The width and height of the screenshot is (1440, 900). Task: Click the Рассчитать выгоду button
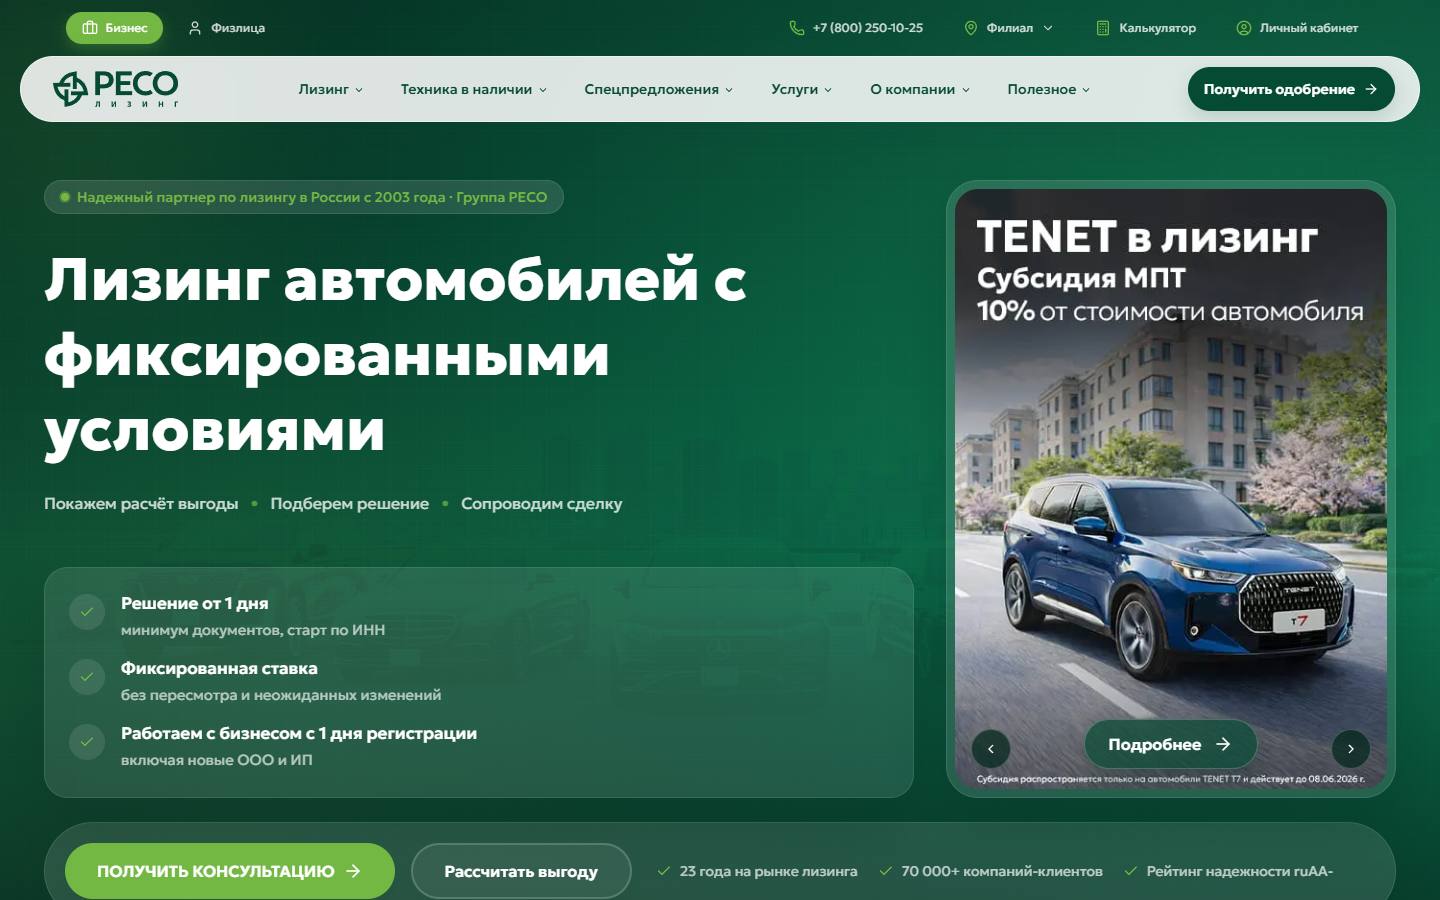click(521, 871)
